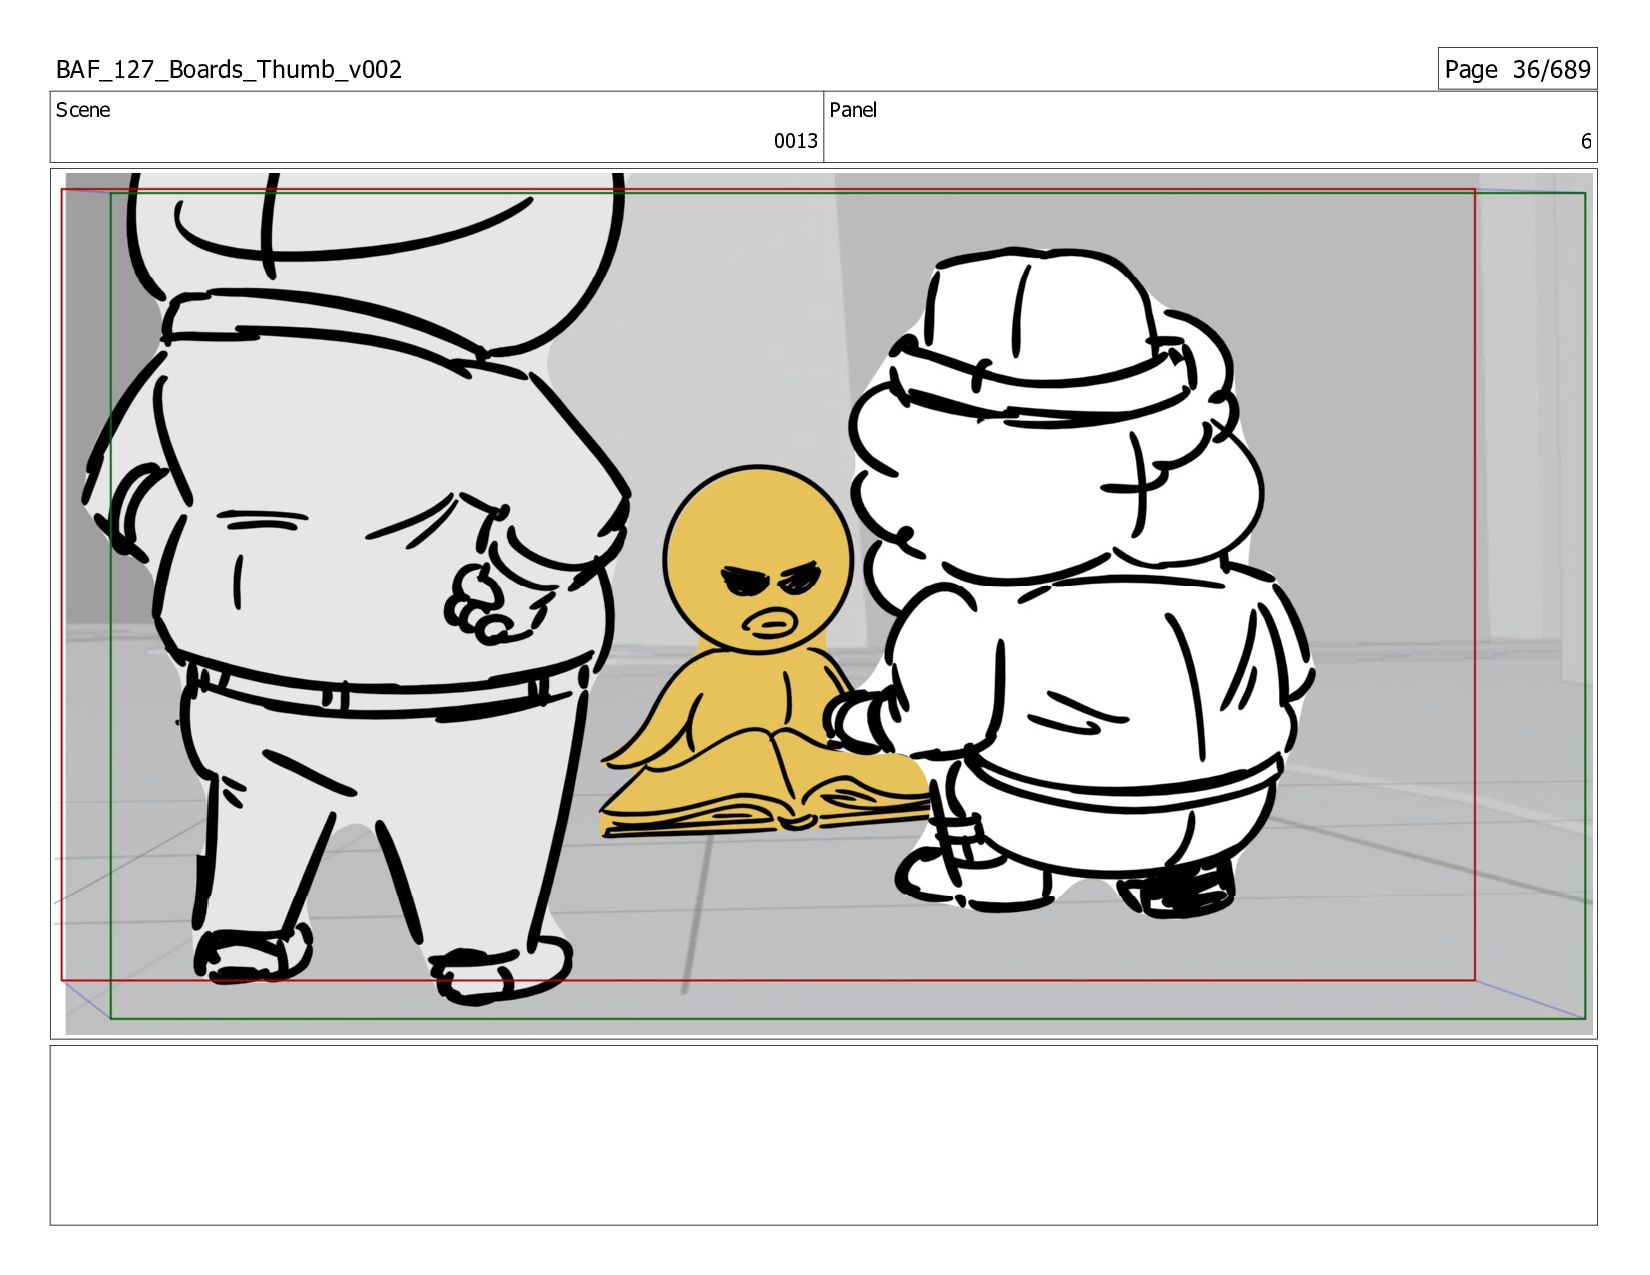Click the Panel label
This screenshot has width=1650, height=1275.
(853, 110)
